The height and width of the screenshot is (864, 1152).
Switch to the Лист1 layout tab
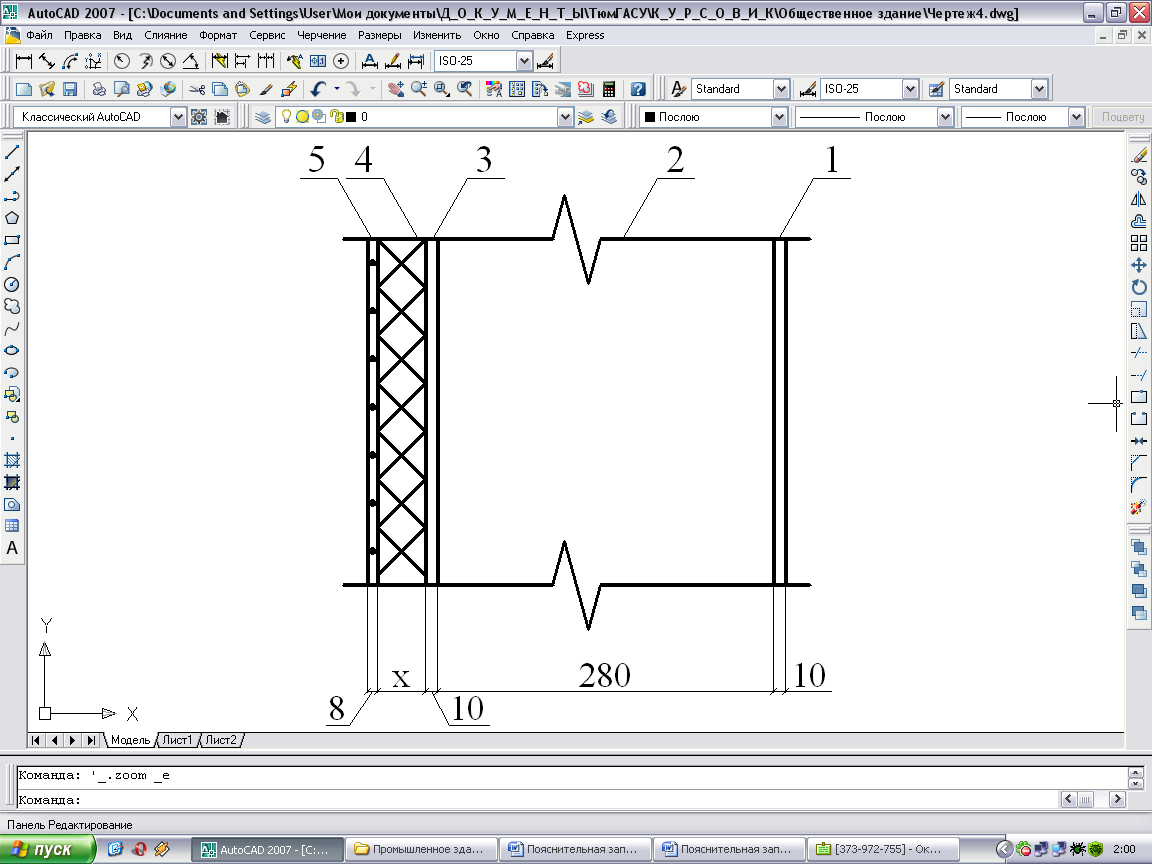tap(177, 740)
